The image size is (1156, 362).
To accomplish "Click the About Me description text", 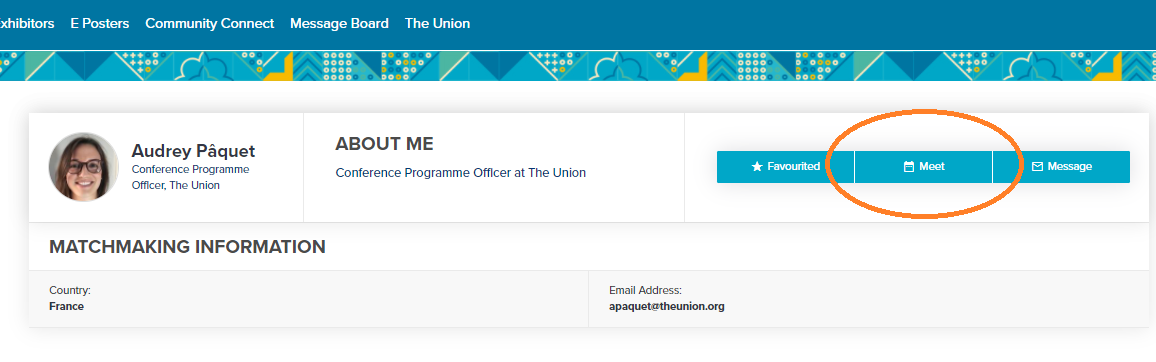I will (461, 173).
